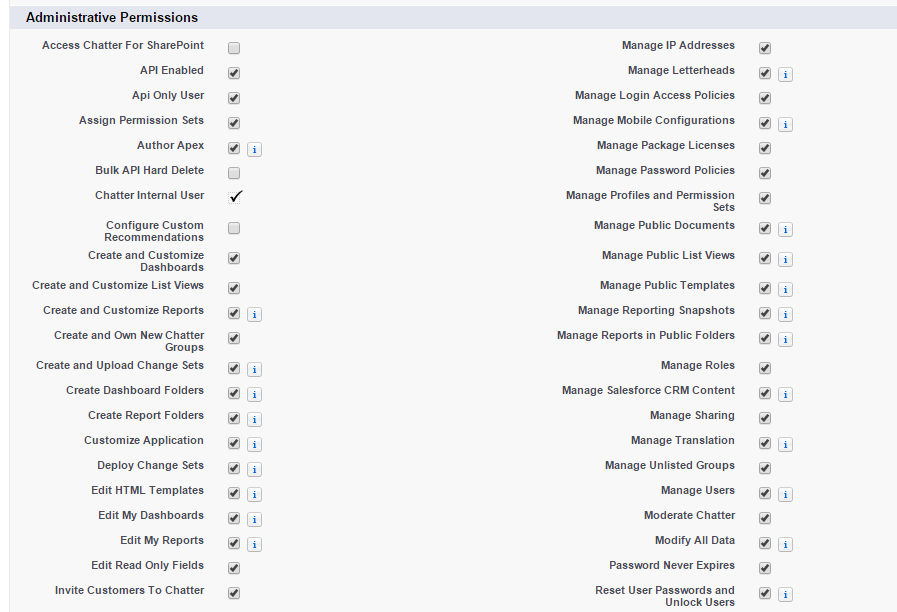Open info icon beside Deploy Change Sets
Viewport: 897px width, 612px height.
pyautogui.click(x=255, y=470)
